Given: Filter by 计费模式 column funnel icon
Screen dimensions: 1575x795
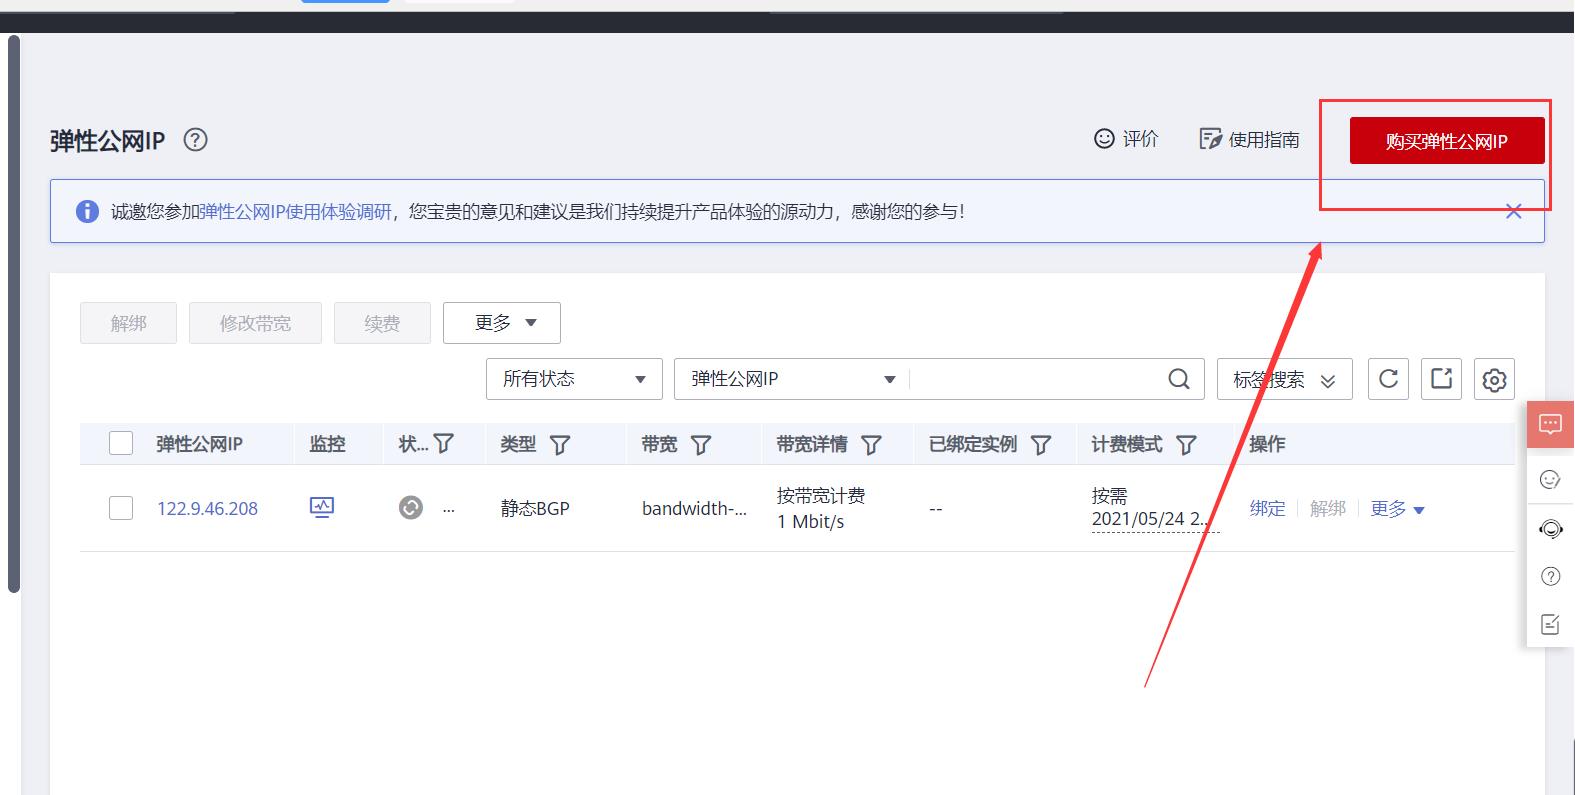Looking at the screenshot, I should point(1186,444).
